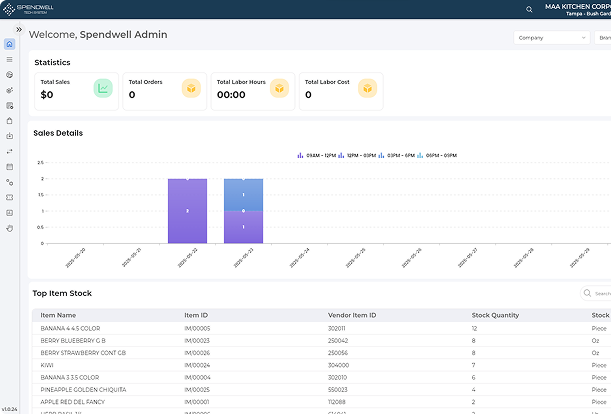This screenshot has width=611, height=414.
Task: Click the Item ID column header
Action: tap(196, 315)
